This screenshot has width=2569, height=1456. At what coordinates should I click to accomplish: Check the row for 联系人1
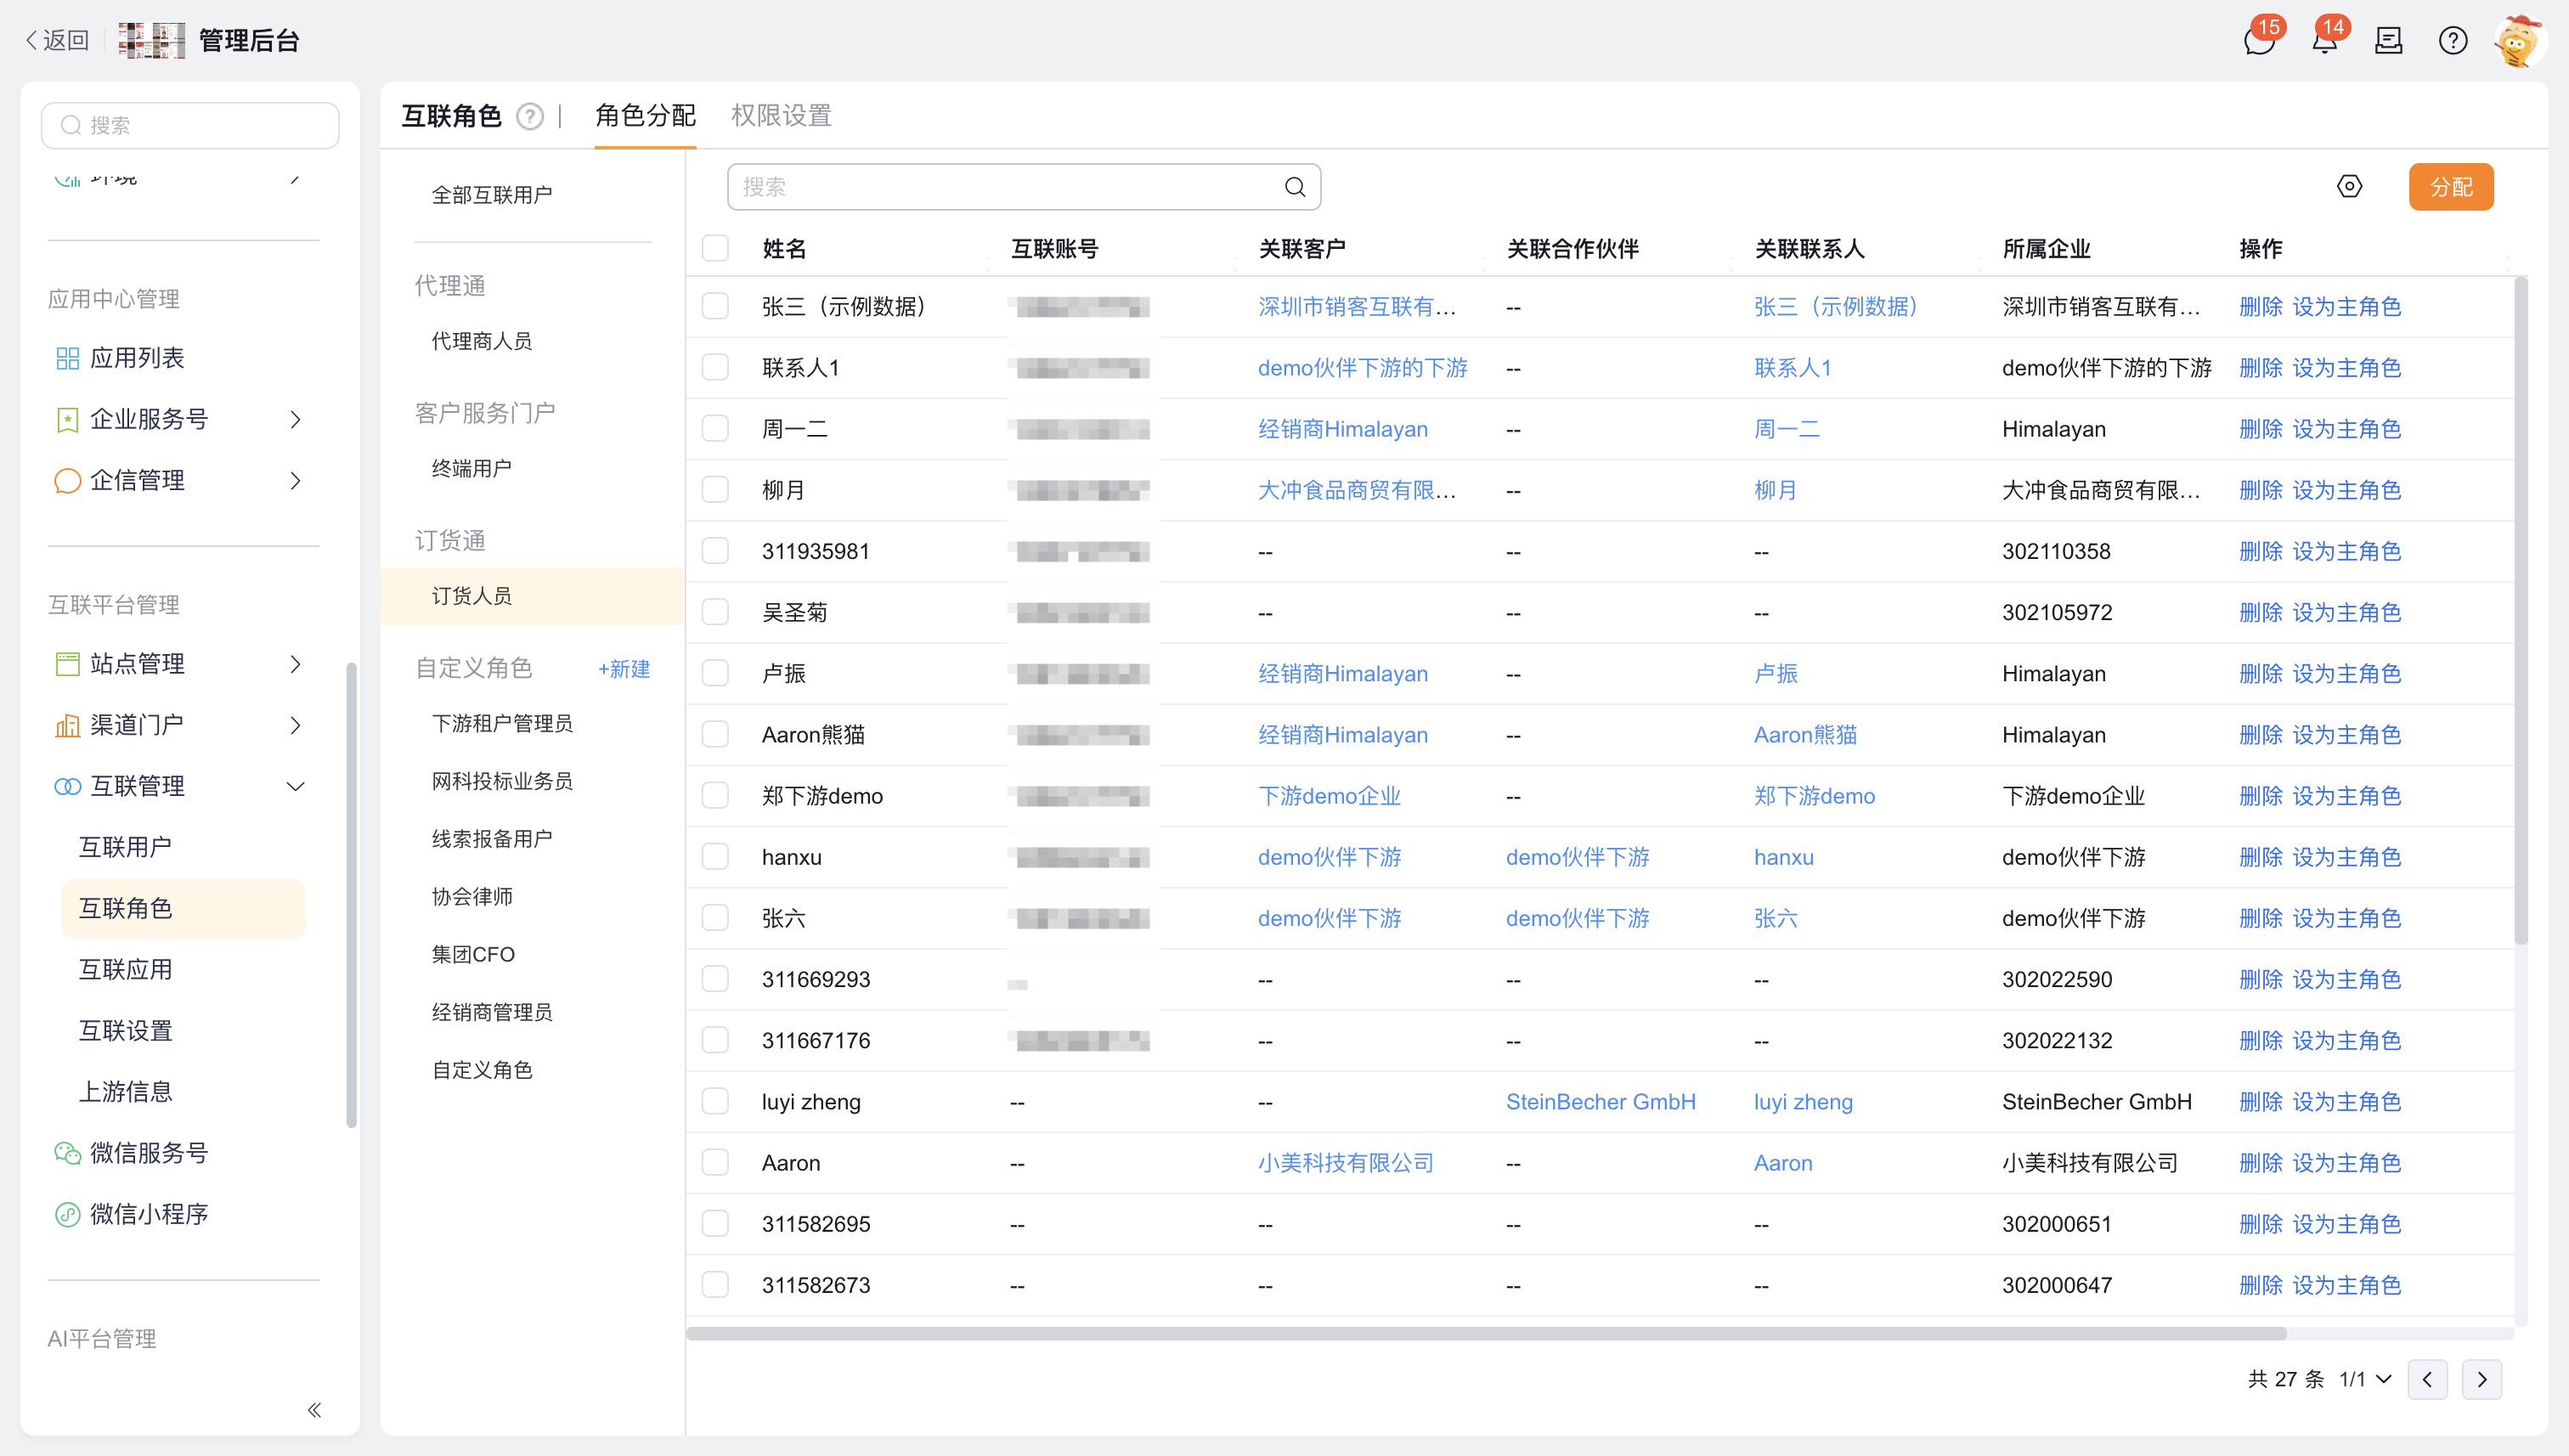tap(715, 367)
